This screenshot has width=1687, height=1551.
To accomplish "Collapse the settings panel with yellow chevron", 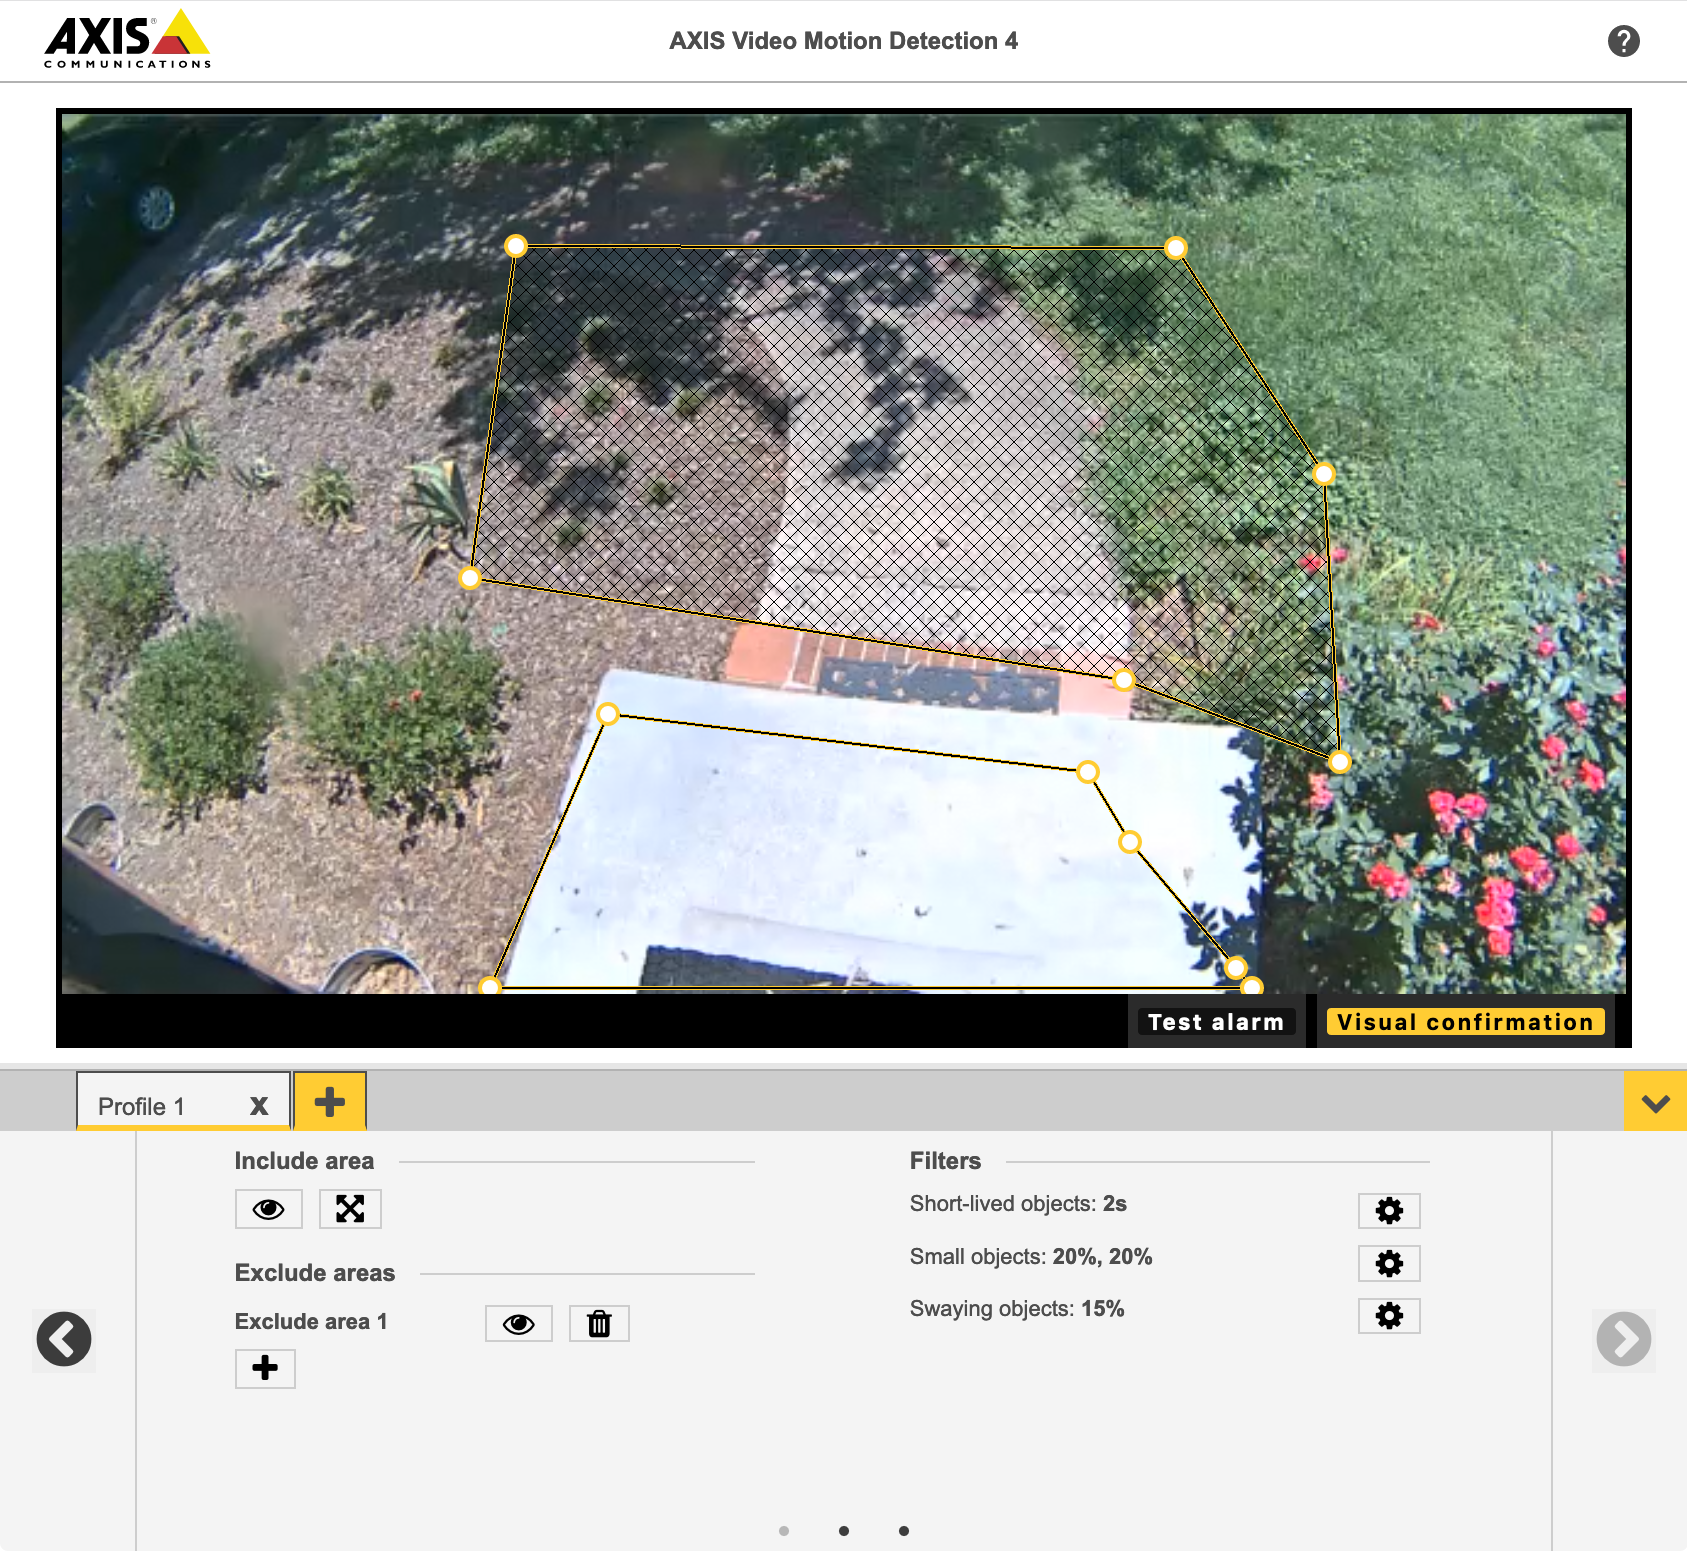I will pos(1655,1102).
